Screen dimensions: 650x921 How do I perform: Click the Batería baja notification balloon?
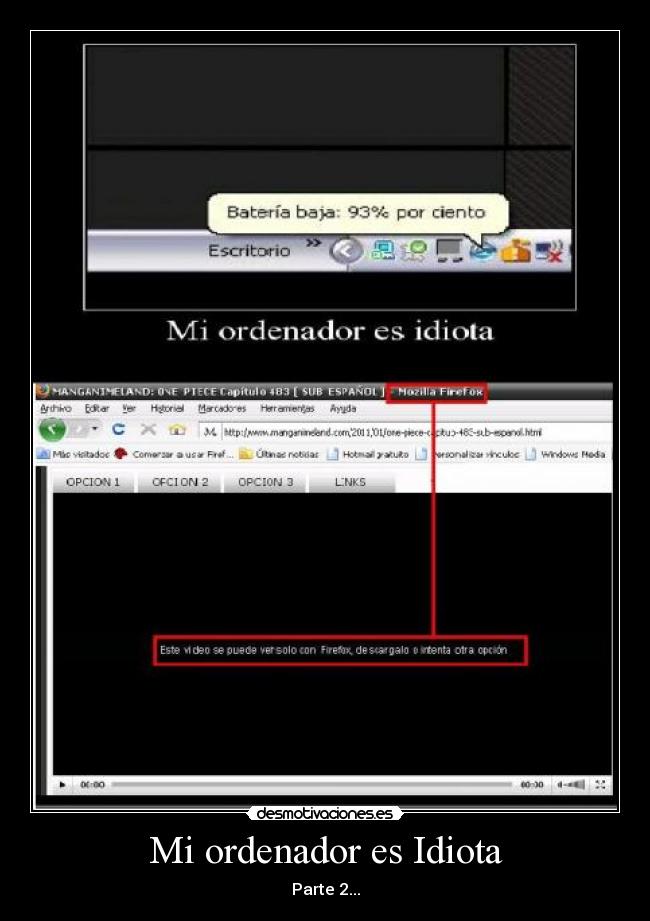(358, 213)
